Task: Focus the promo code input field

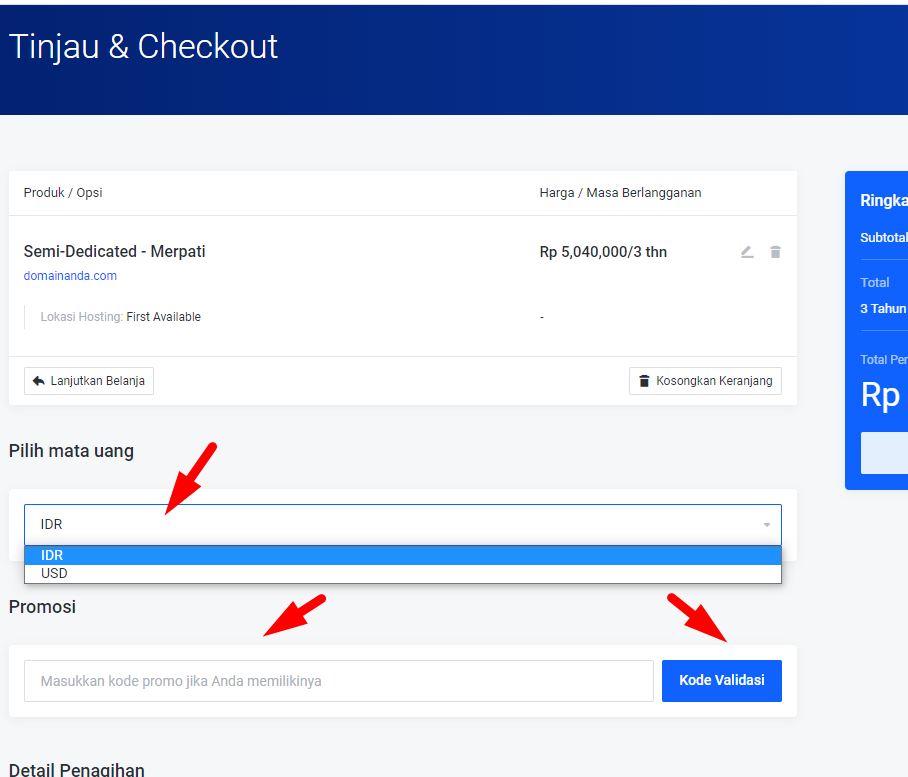Action: pos(338,681)
